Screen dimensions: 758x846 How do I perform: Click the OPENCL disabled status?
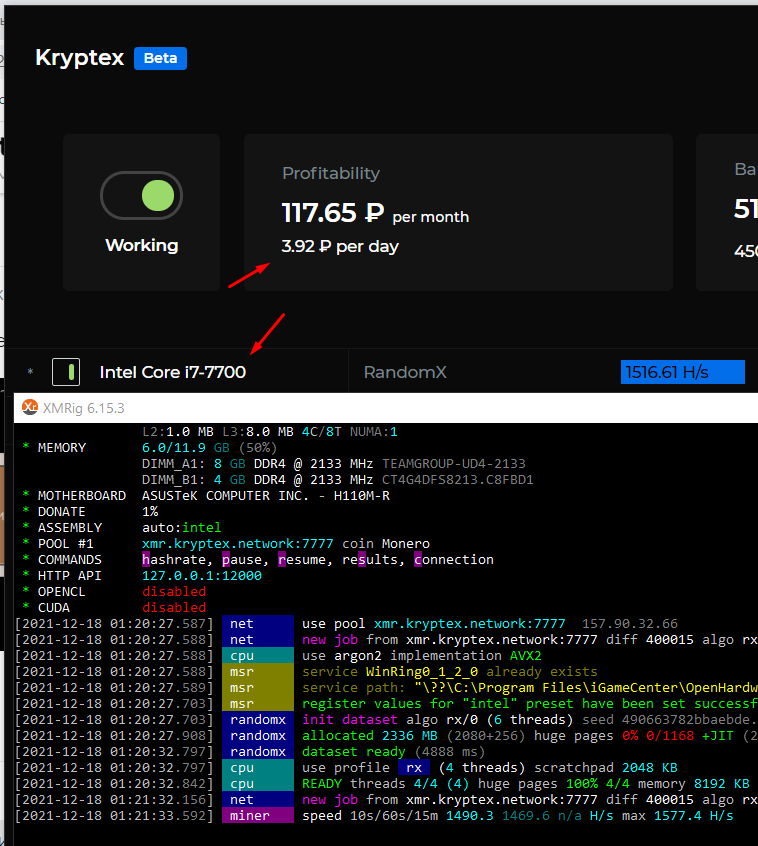pos(174,591)
